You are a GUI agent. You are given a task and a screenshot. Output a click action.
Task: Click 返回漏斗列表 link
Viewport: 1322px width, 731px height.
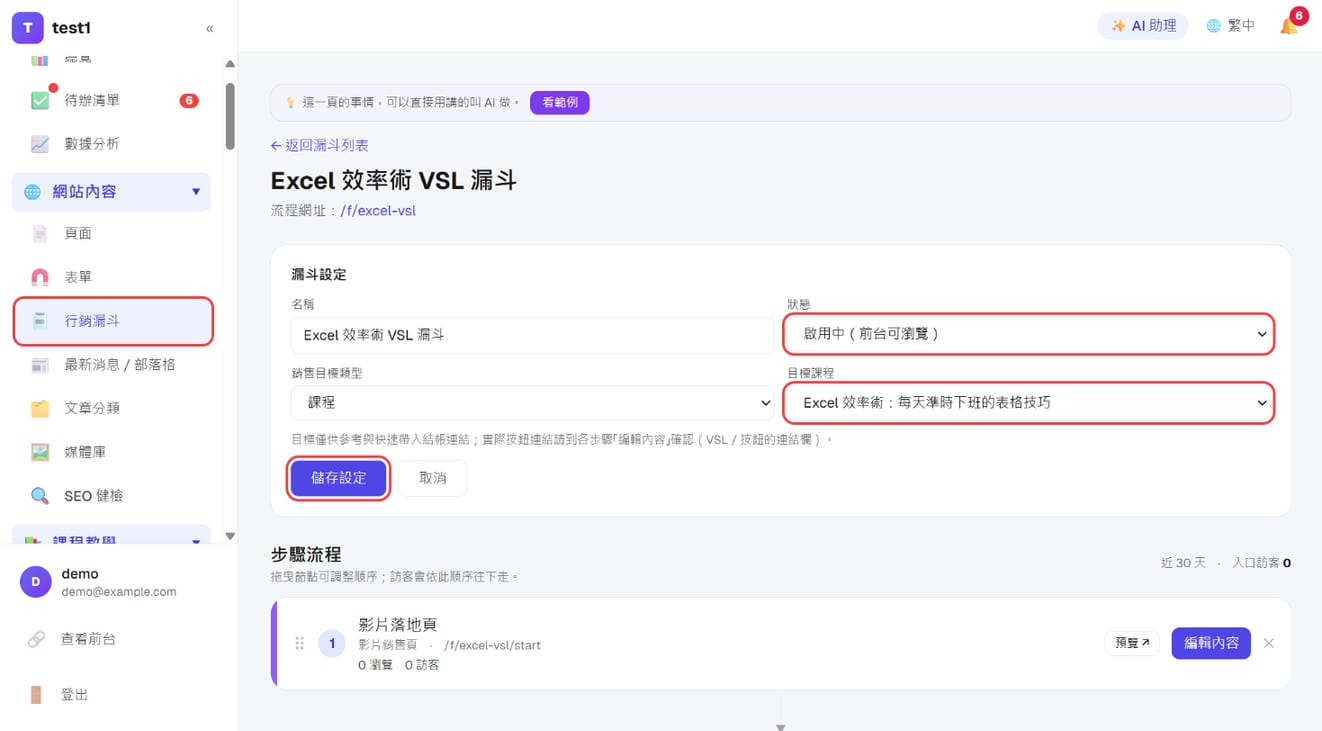(x=319, y=145)
